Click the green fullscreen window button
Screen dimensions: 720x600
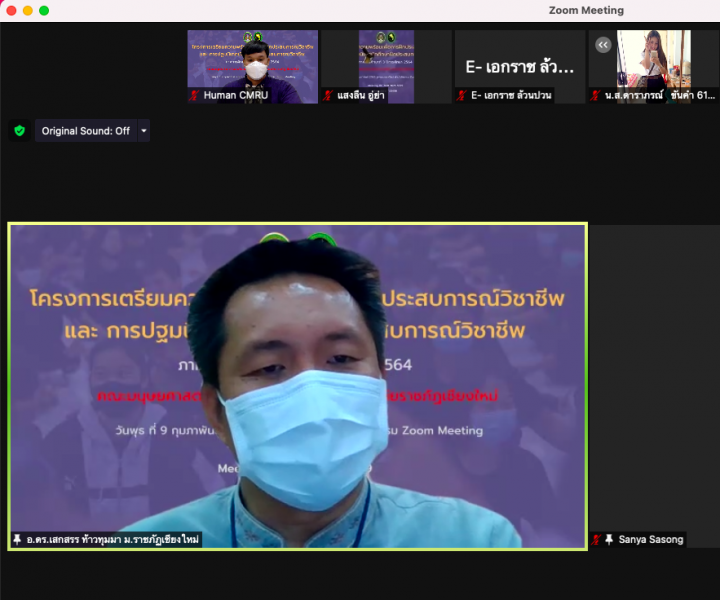coord(44,10)
